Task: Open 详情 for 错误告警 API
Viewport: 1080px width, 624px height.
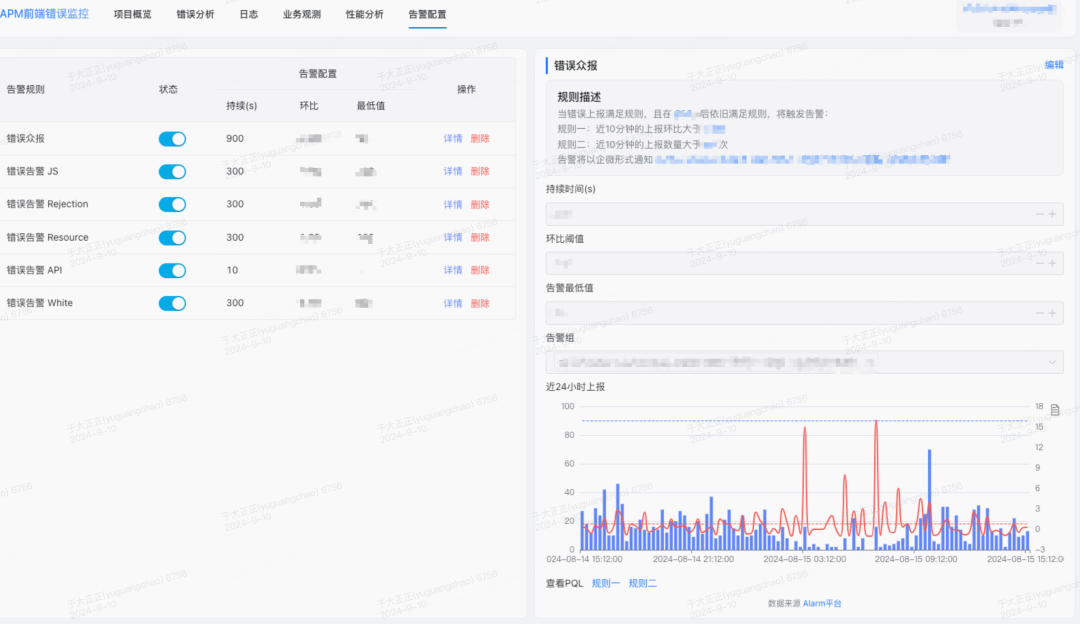Action: [453, 270]
